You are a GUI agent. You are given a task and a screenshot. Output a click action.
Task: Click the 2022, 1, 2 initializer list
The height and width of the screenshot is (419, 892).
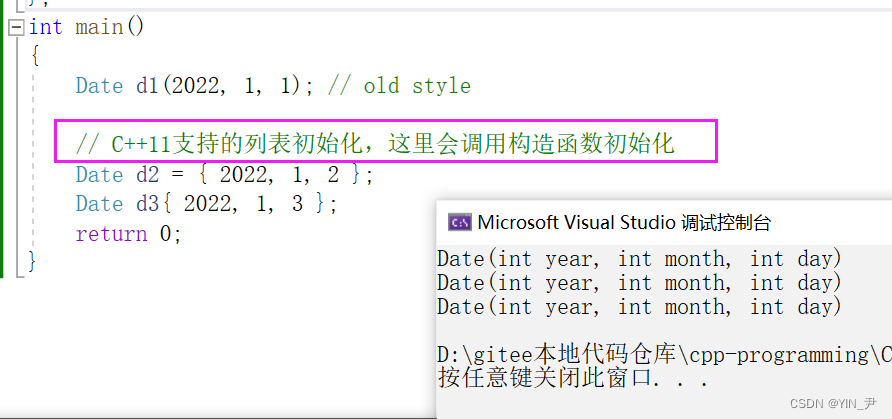coord(286,175)
